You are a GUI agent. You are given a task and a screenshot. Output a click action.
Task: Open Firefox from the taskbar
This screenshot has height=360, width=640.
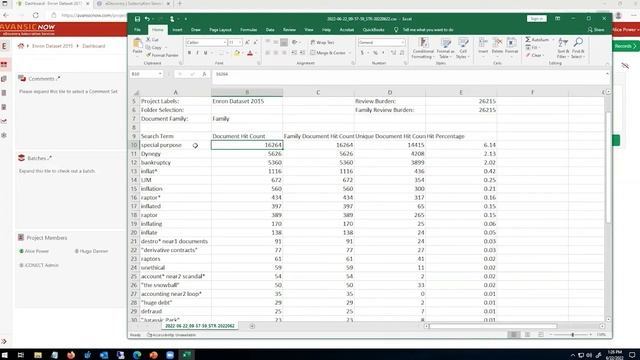(71, 355)
